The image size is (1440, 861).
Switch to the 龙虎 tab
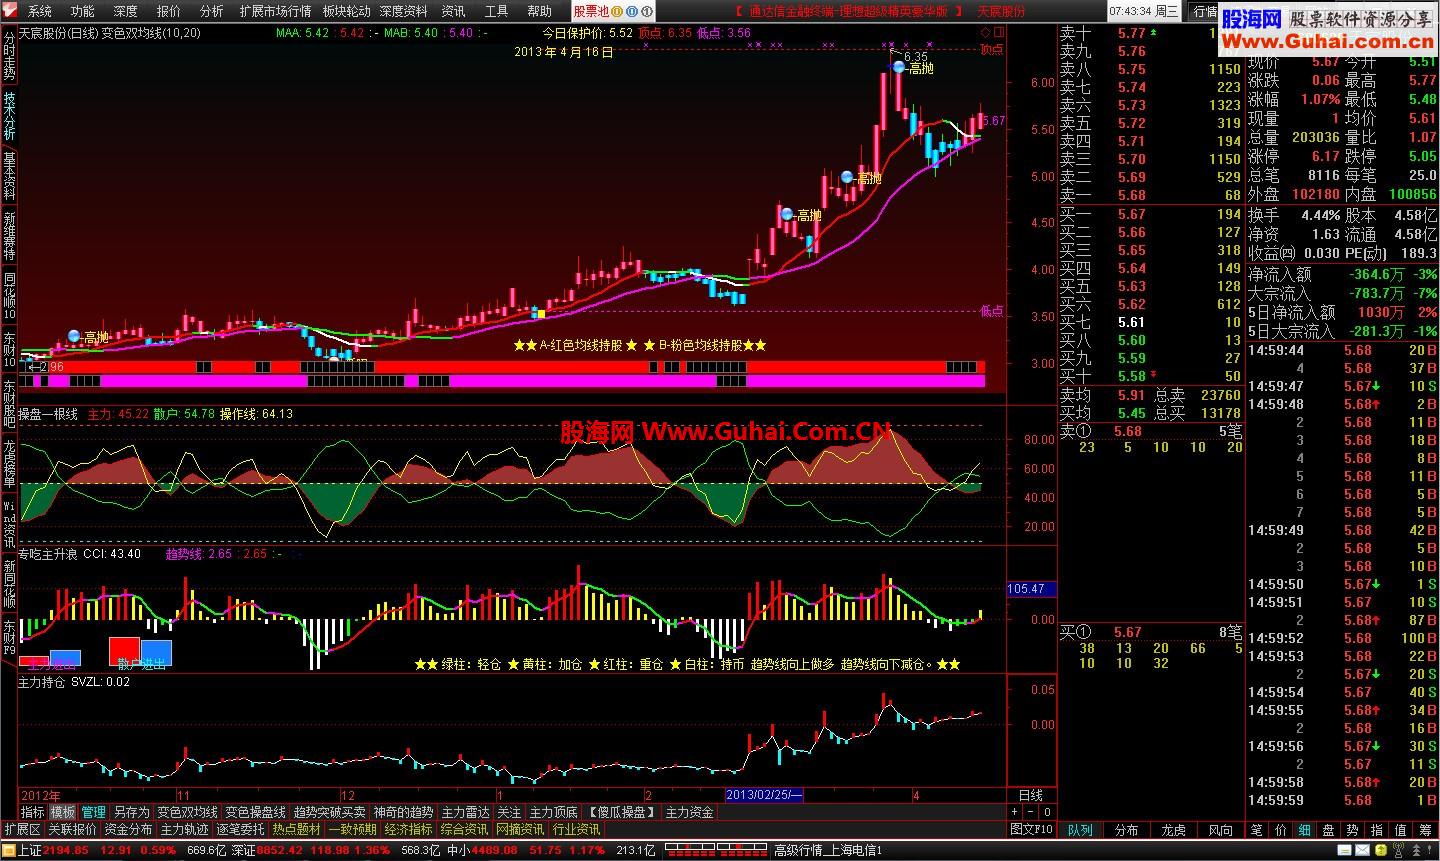tap(1173, 830)
